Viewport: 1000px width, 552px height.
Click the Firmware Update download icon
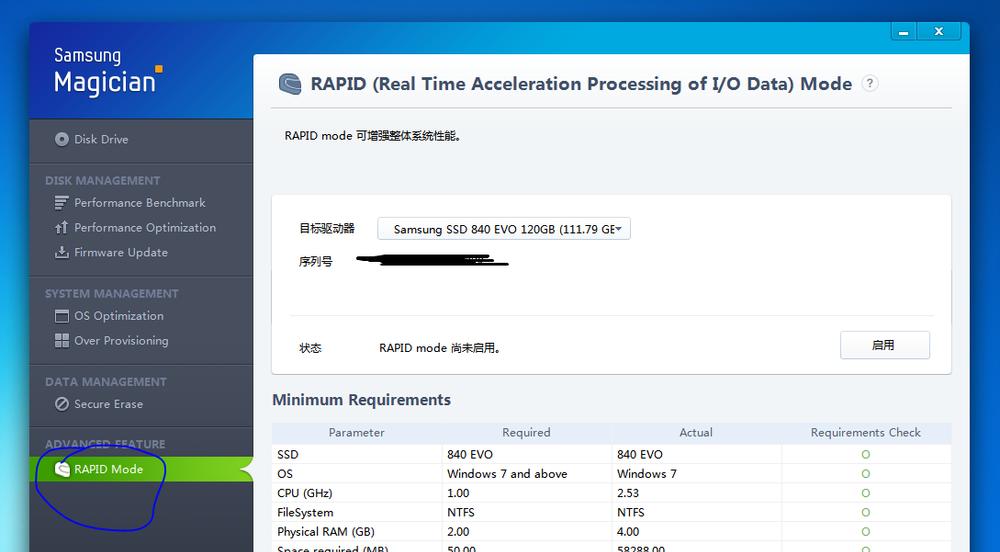click(61, 252)
